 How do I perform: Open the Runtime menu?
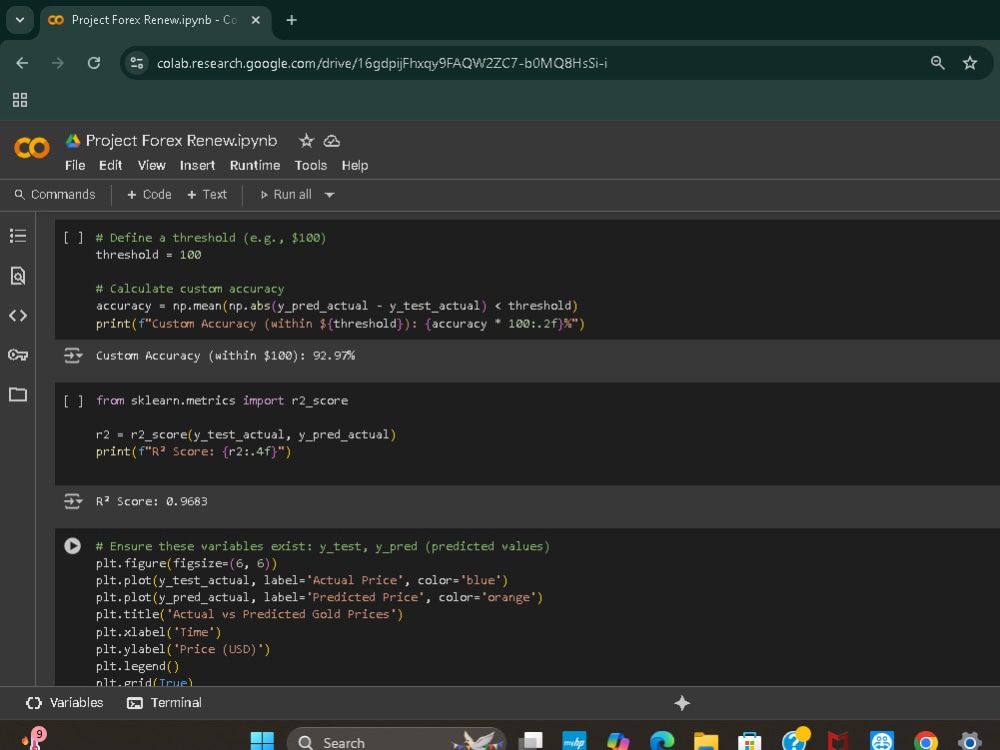[x=255, y=165]
